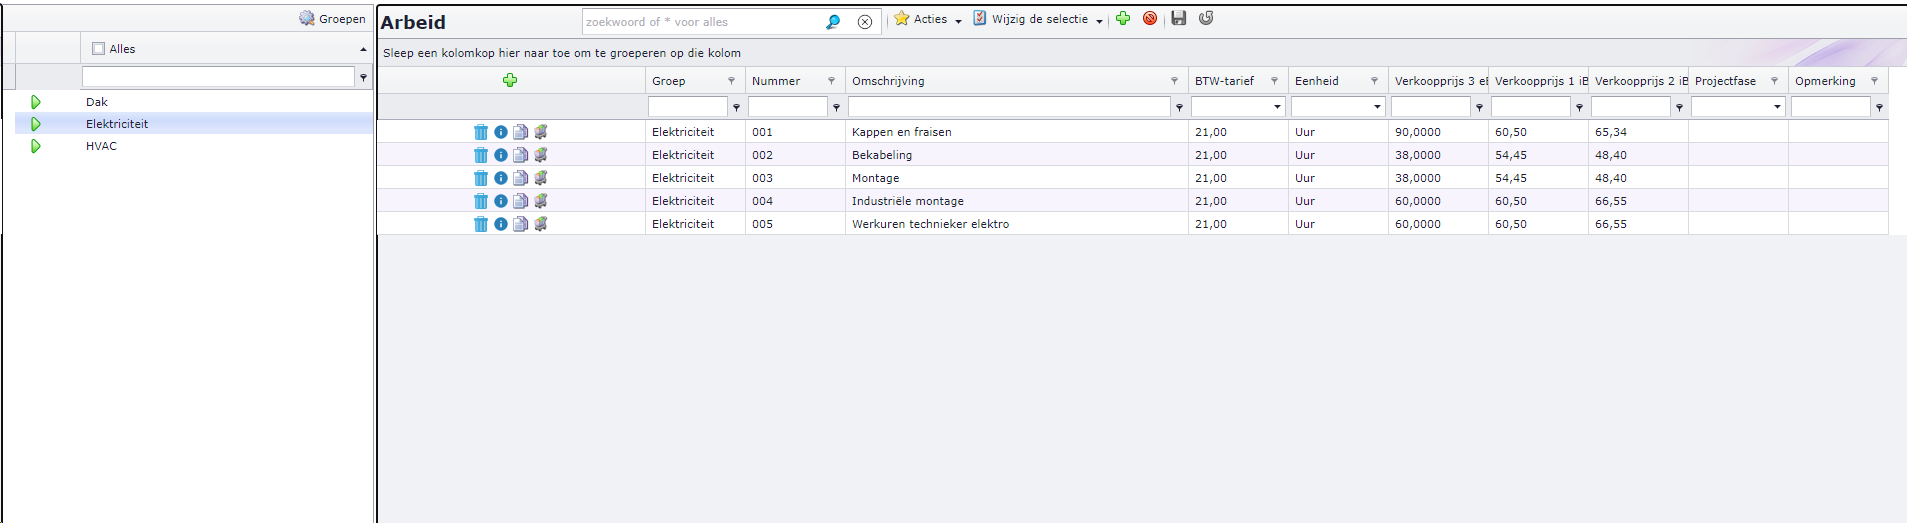Copy the Werkuren technieker elektro row

point(520,224)
